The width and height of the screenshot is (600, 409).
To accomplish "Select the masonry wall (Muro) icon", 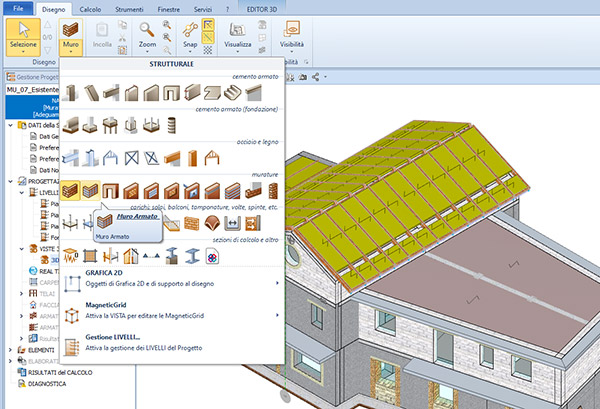I will click(x=70, y=191).
